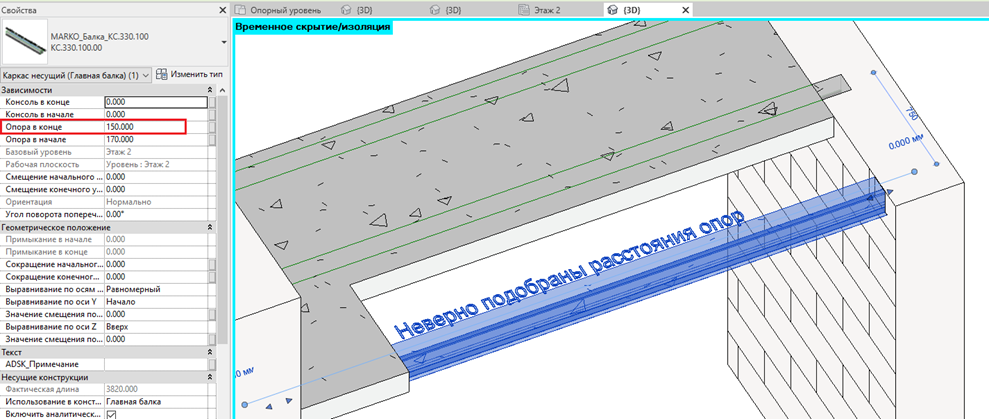
Task: Click the Консоль в конце value field
Action: click(156, 102)
